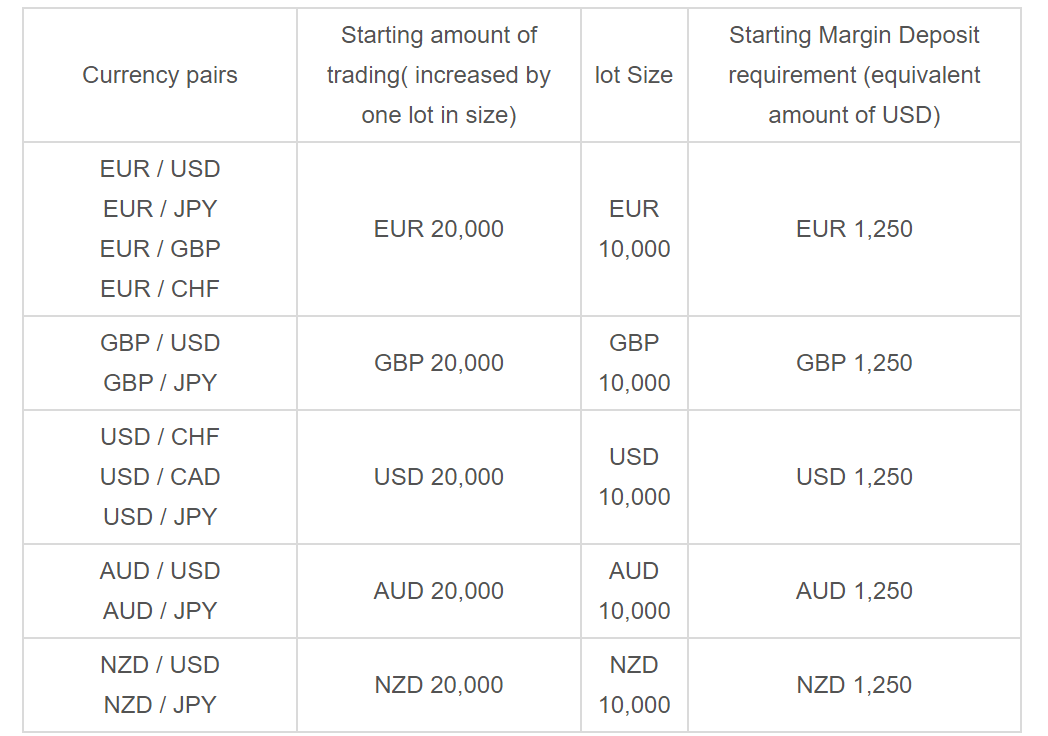Select the GBP / USD pair

tap(160, 343)
